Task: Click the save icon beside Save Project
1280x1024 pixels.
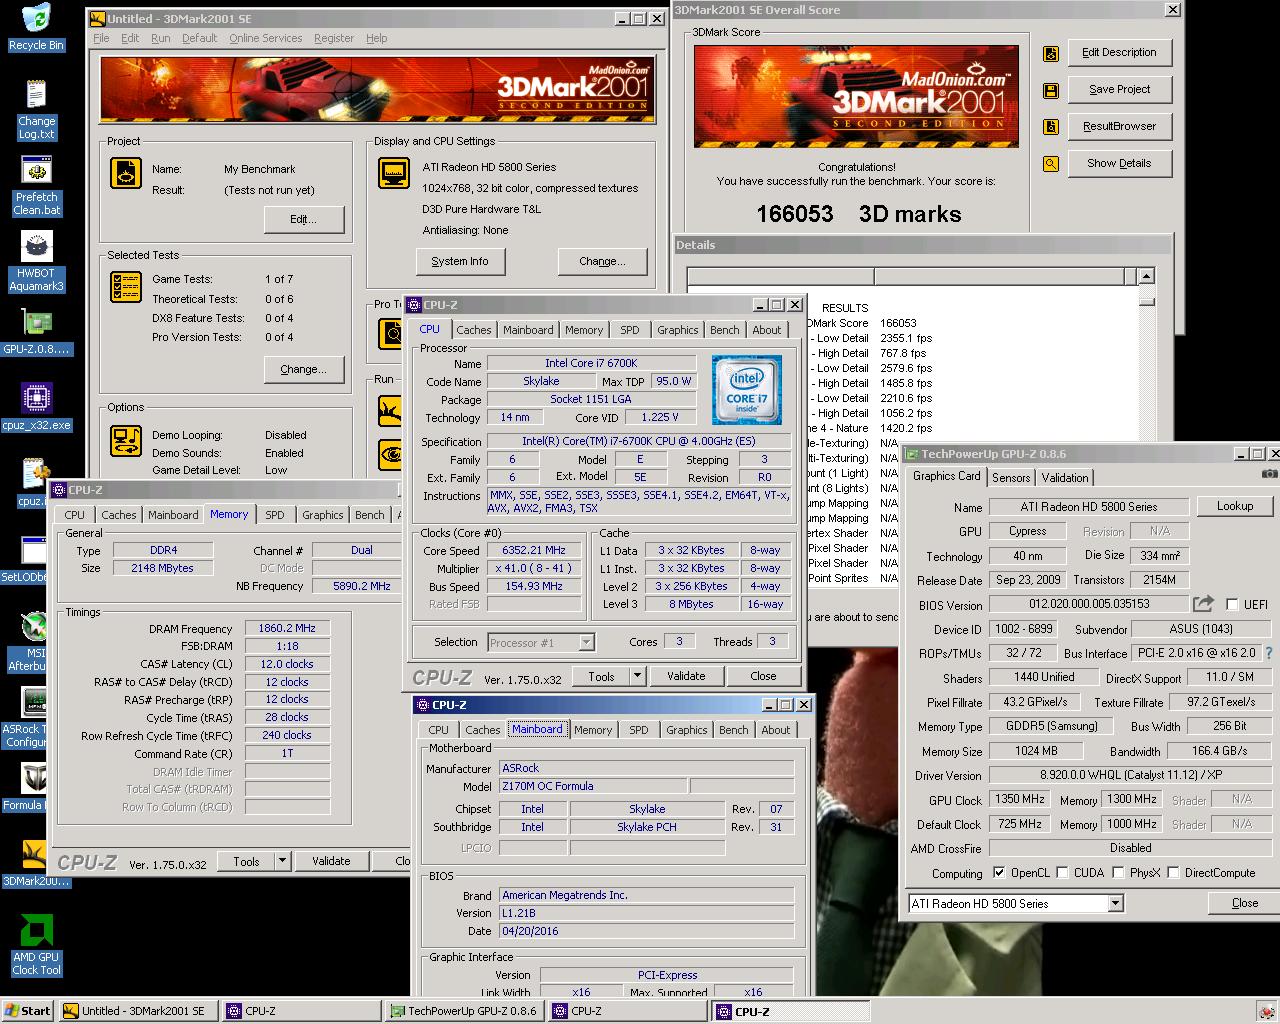Action: (1050, 90)
